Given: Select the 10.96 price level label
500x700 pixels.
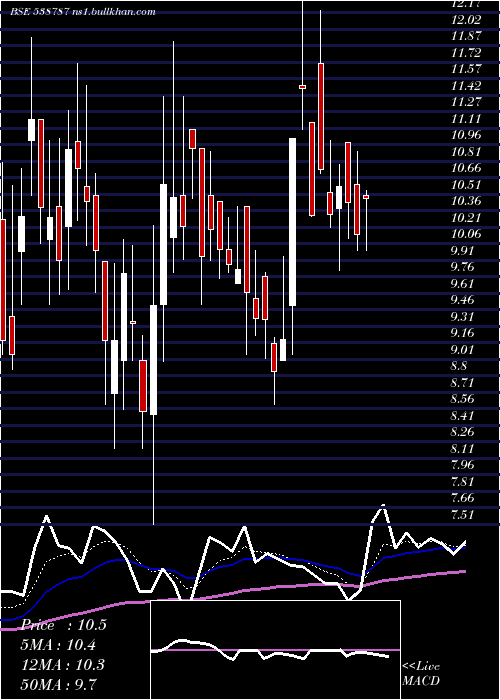Looking at the screenshot, I should pyautogui.click(x=466, y=135).
